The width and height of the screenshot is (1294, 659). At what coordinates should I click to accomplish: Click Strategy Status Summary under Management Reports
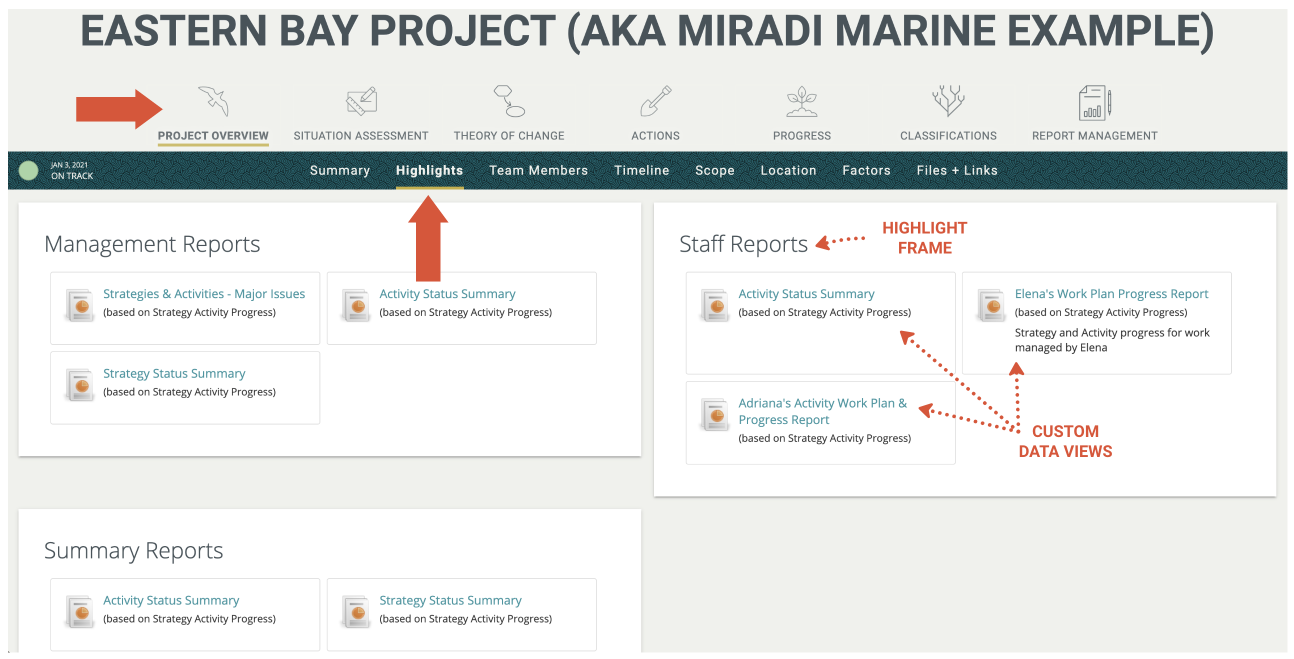point(173,372)
